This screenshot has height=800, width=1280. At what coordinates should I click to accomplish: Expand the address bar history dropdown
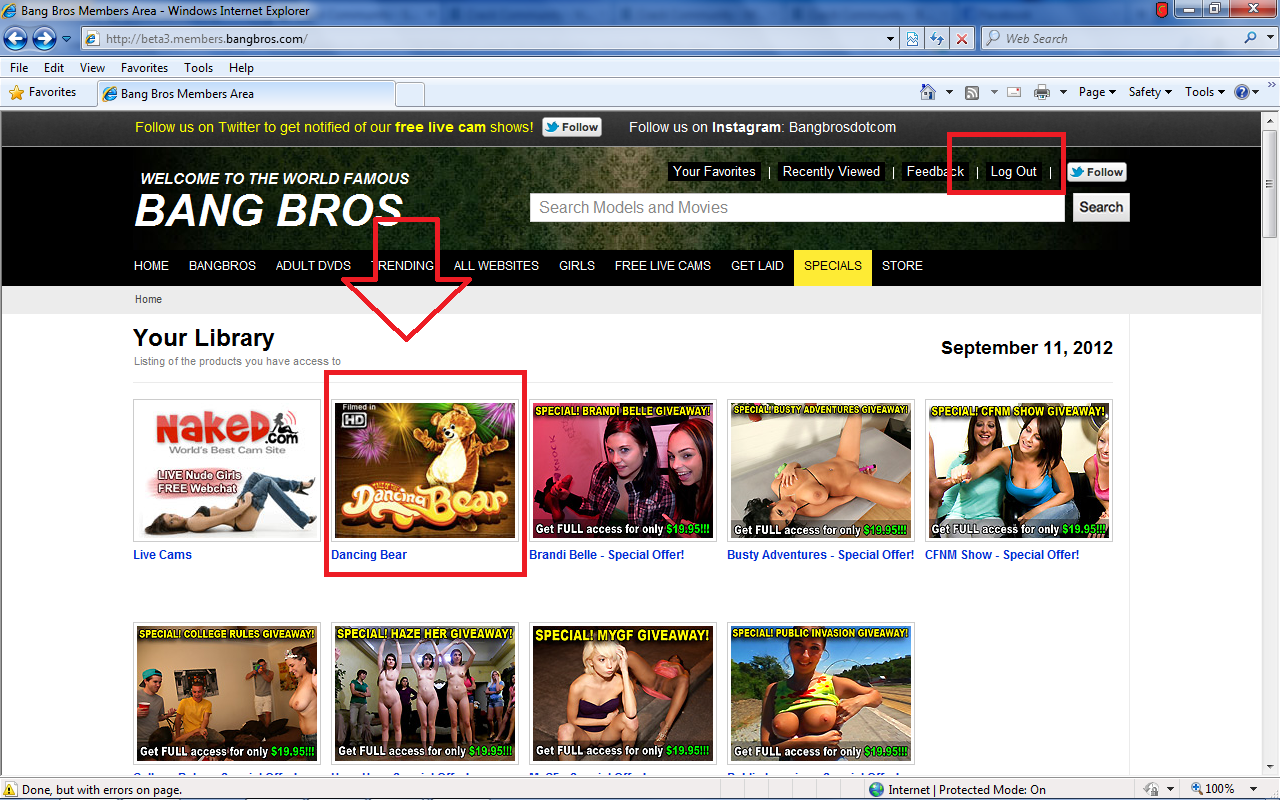[891, 39]
